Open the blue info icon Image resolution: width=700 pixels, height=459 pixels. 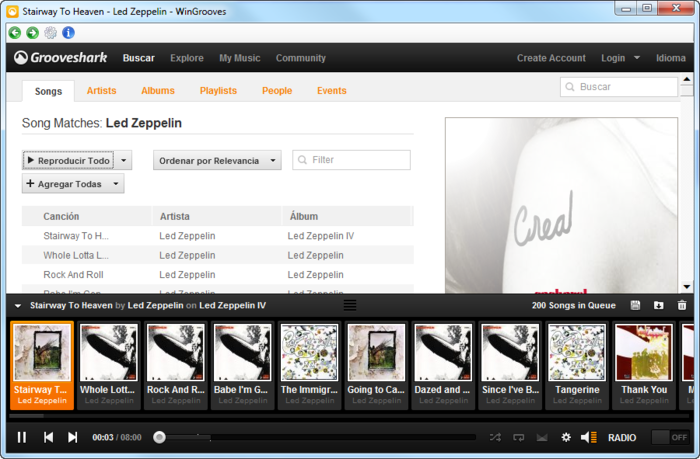coord(68,33)
